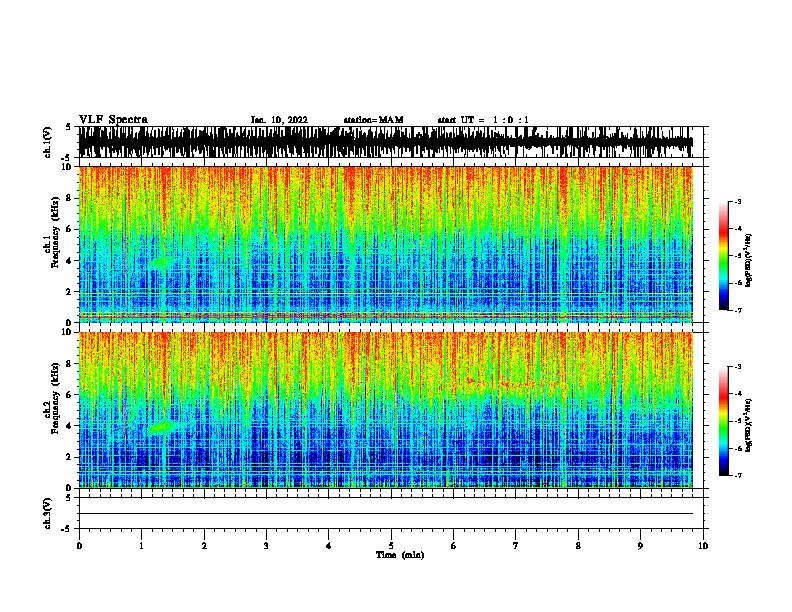Click the red band near 6.5 kHz in ch.2
This screenshot has height=612, width=792.
pos(505,383)
